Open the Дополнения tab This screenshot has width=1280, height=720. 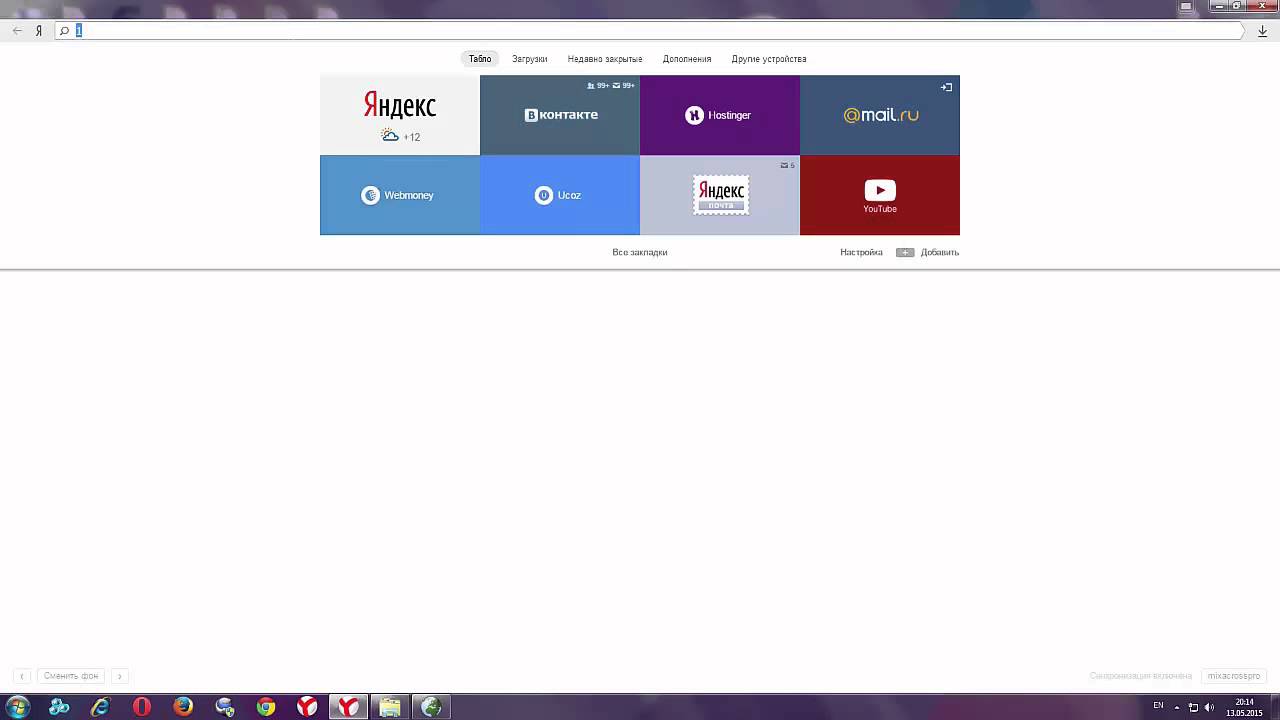687,59
